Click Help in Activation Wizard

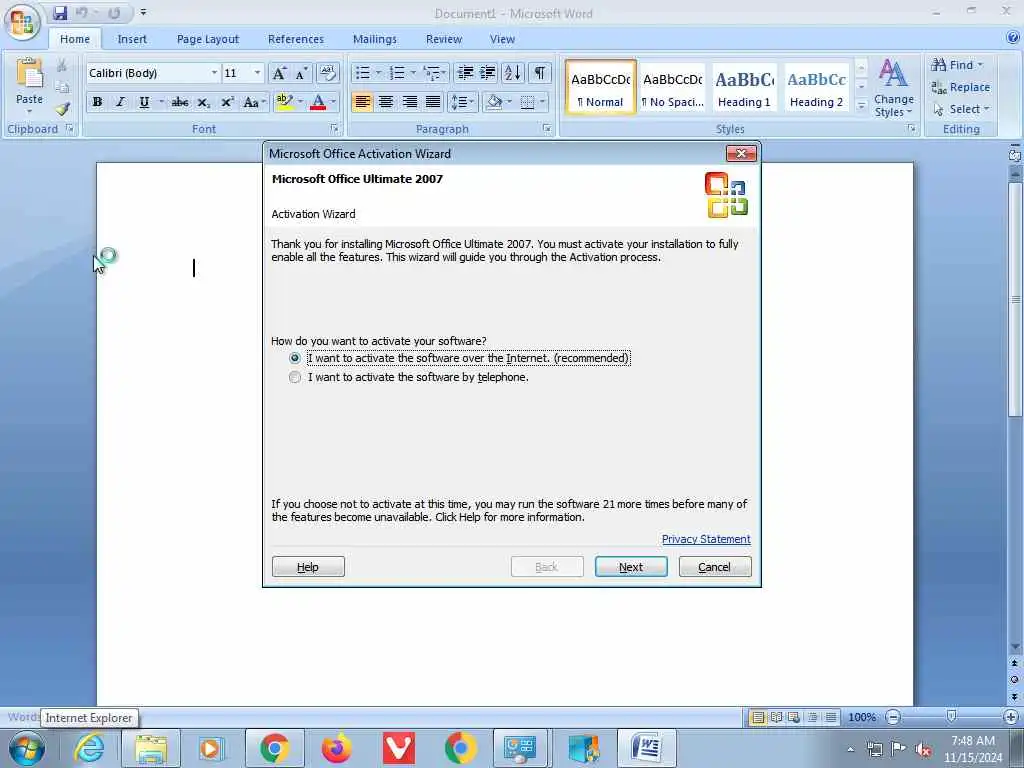[x=308, y=567]
